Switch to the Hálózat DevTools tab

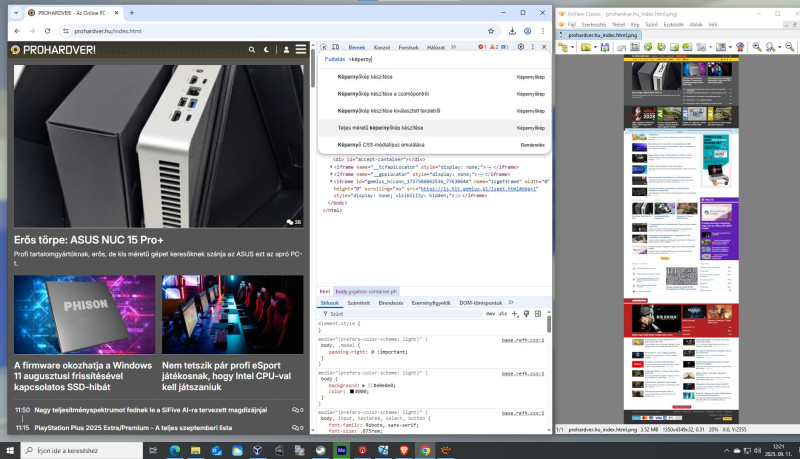pyautogui.click(x=436, y=47)
